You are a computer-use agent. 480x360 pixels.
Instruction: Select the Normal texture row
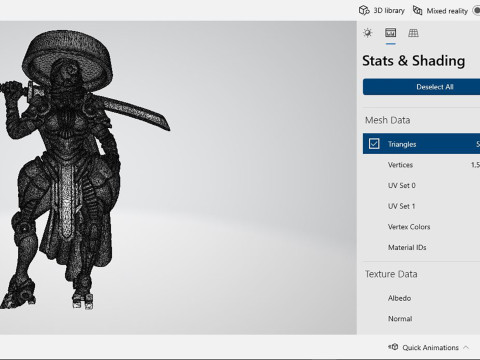[421, 319]
